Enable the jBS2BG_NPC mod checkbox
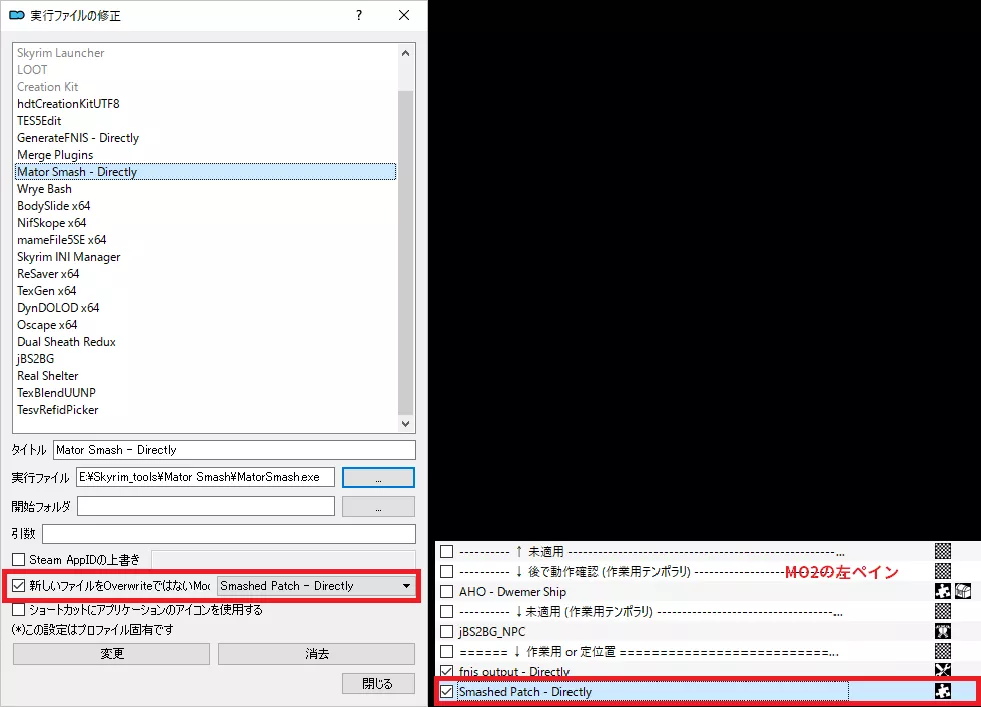This screenshot has height=707, width=981. tap(446, 631)
